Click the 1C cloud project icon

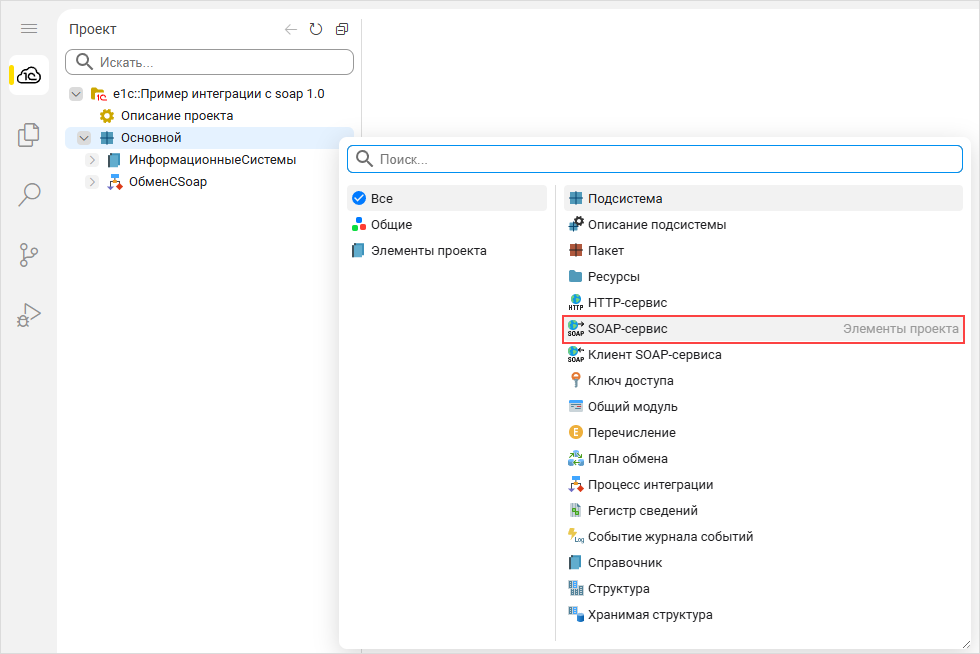pyautogui.click(x=29, y=75)
